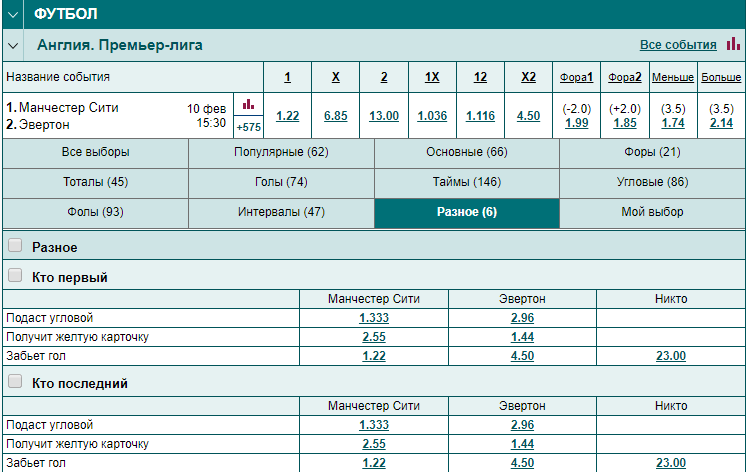This screenshot has height=472, width=746.
Task: Pick Кто последний yellow card Эвертон 1.44
Action: coord(522,444)
